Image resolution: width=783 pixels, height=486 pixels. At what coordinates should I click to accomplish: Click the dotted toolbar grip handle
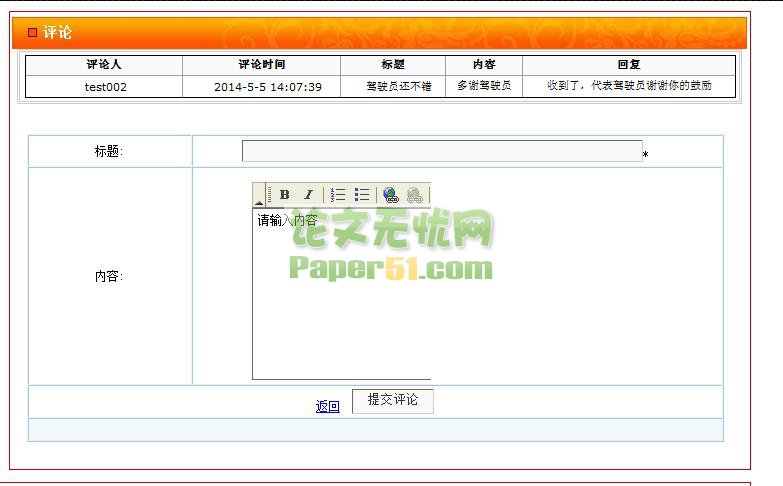click(270, 195)
